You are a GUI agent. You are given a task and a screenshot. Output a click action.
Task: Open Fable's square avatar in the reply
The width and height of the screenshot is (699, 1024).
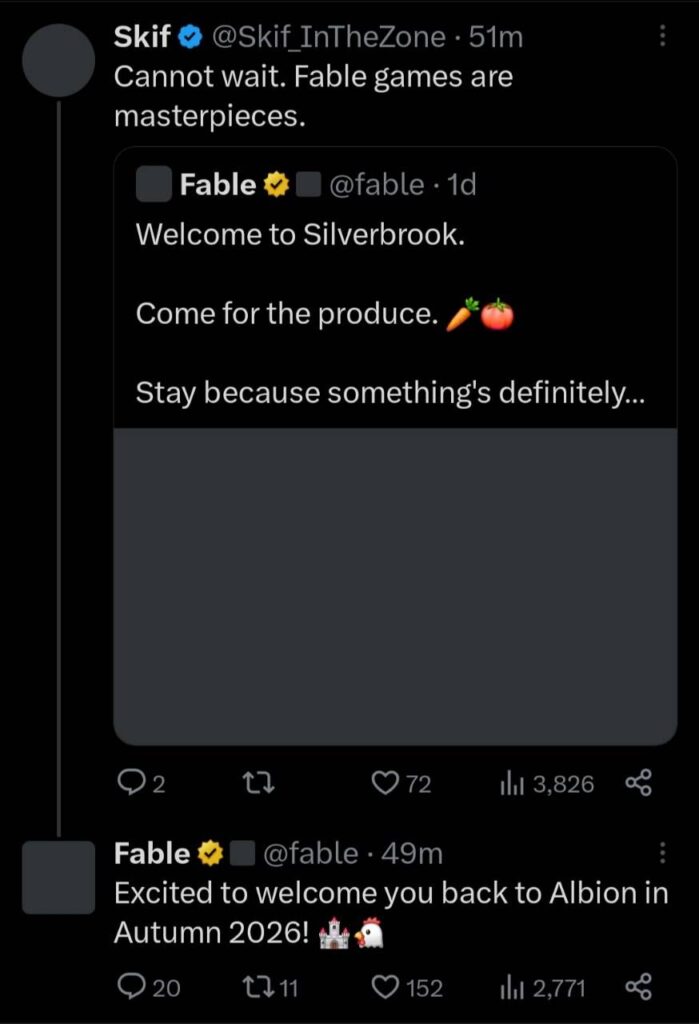(x=58, y=877)
